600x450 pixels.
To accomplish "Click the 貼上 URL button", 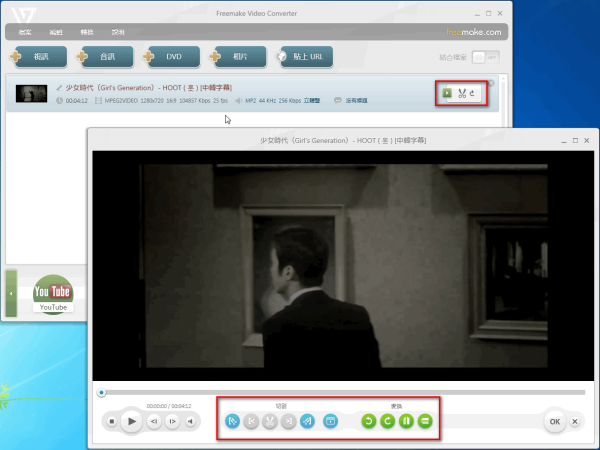I will pyautogui.click(x=307, y=57).
